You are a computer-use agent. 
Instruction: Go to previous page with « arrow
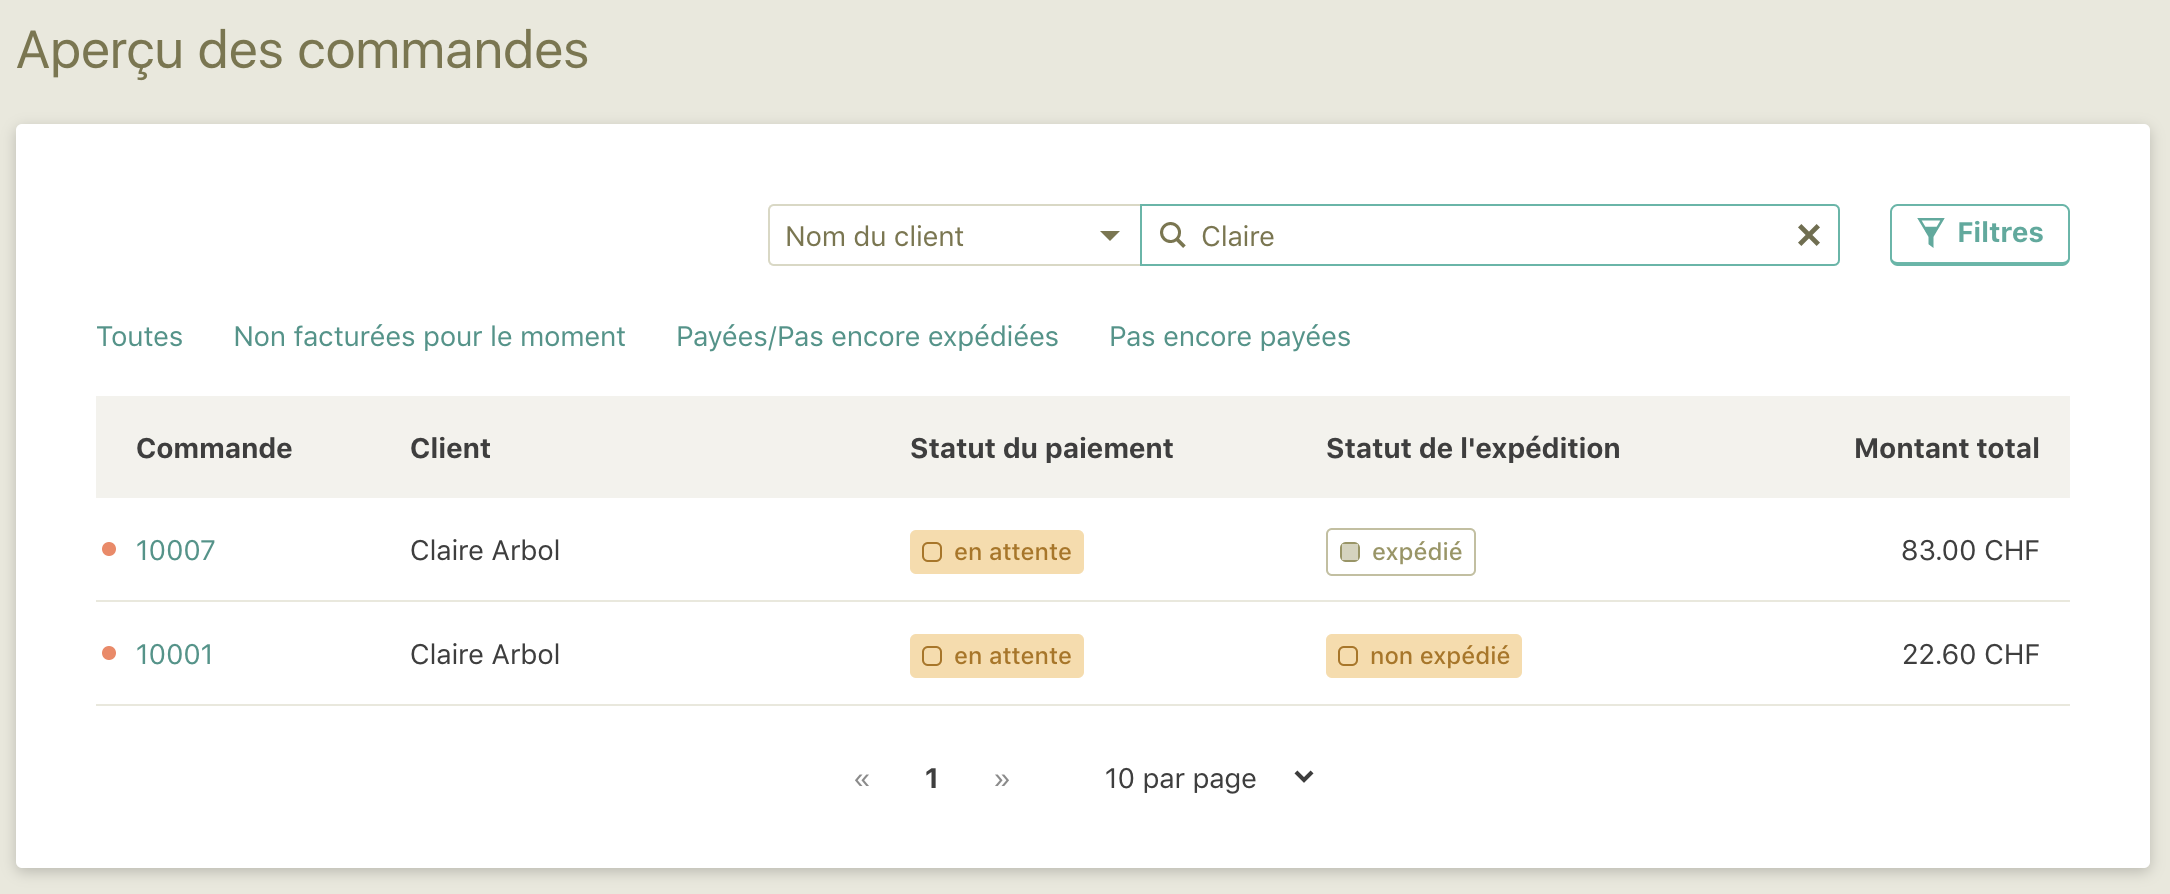(x=862, y=779)
